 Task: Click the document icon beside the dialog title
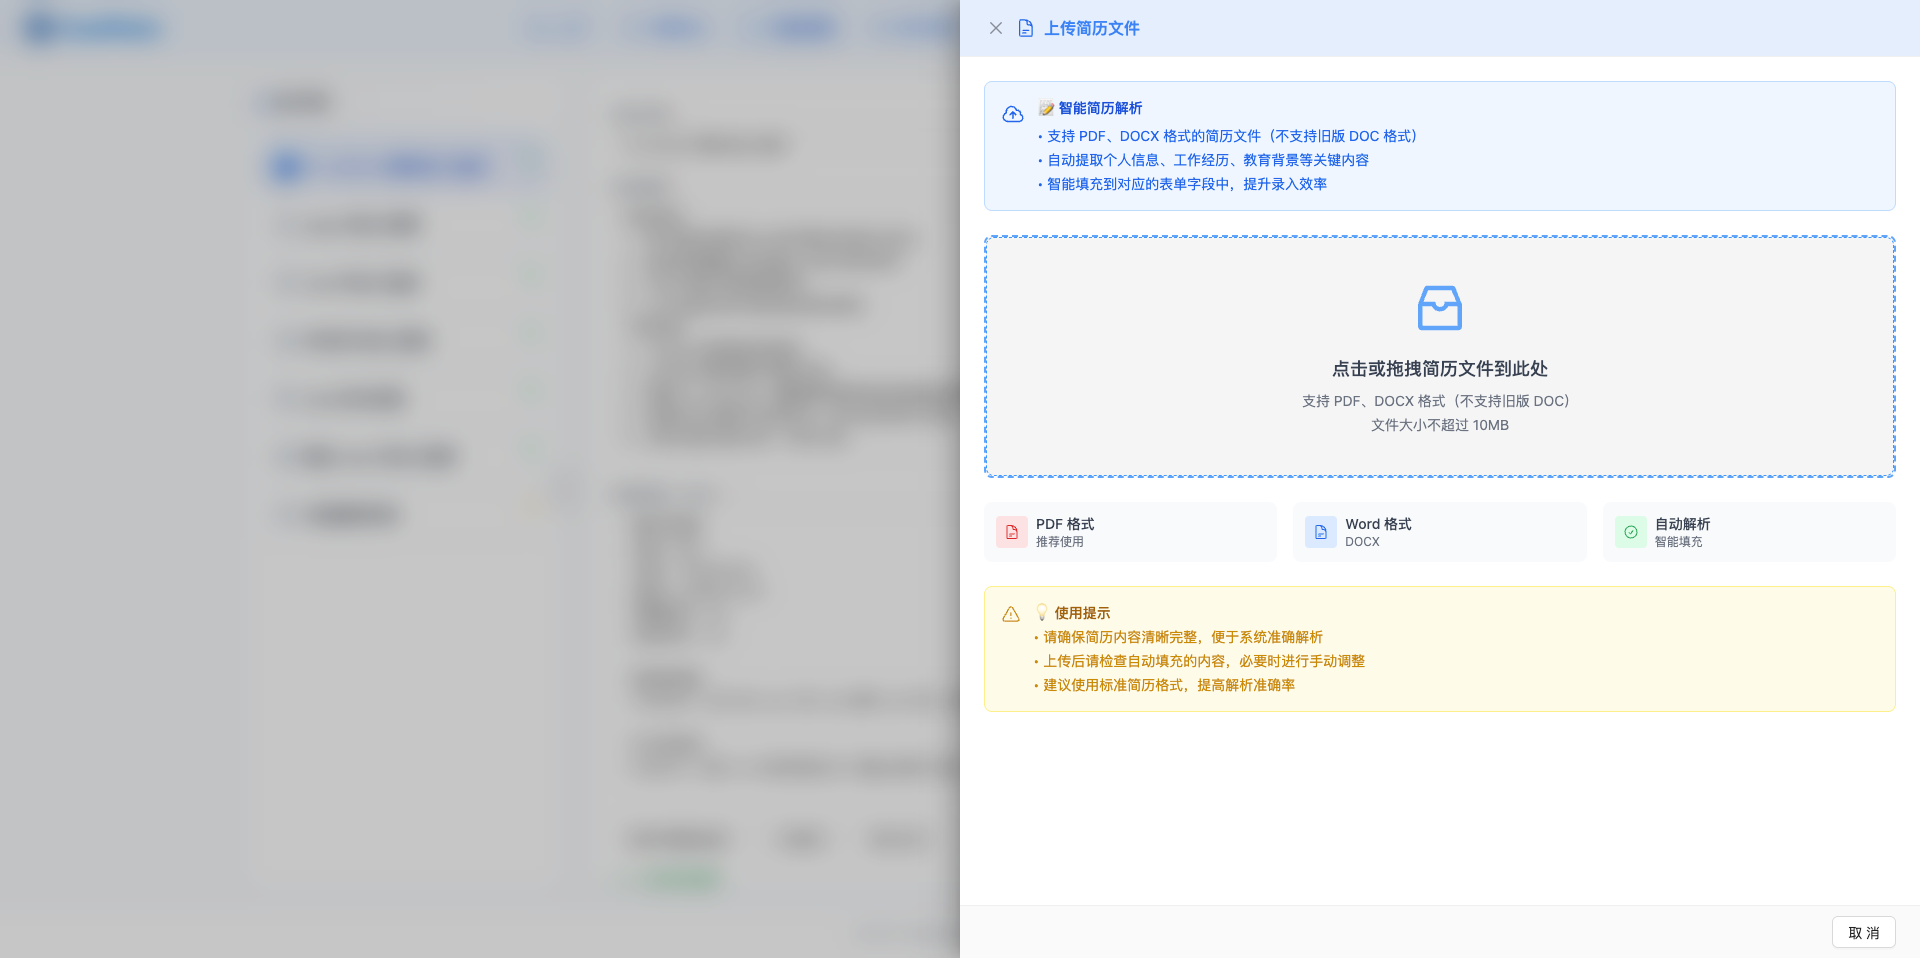pos(1026,28)
